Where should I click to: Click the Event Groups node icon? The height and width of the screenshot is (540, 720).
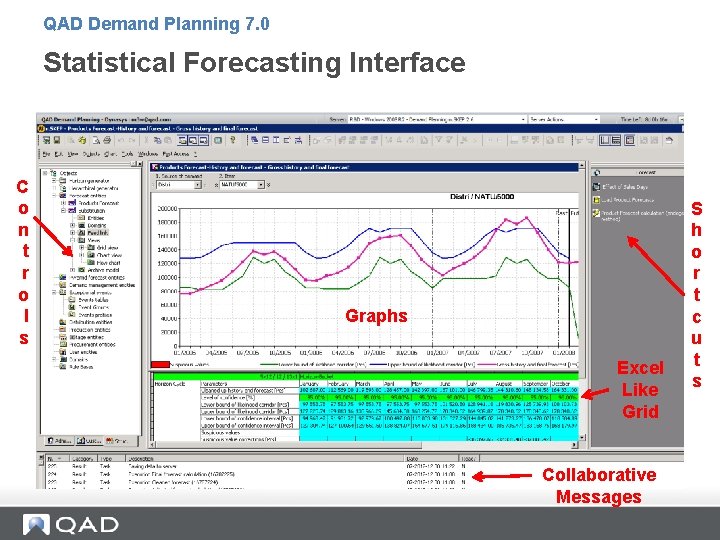point(72,307)
